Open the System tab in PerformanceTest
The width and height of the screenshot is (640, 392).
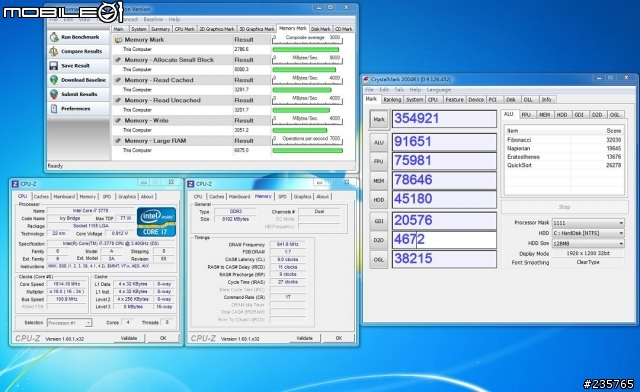click(138, 29)
